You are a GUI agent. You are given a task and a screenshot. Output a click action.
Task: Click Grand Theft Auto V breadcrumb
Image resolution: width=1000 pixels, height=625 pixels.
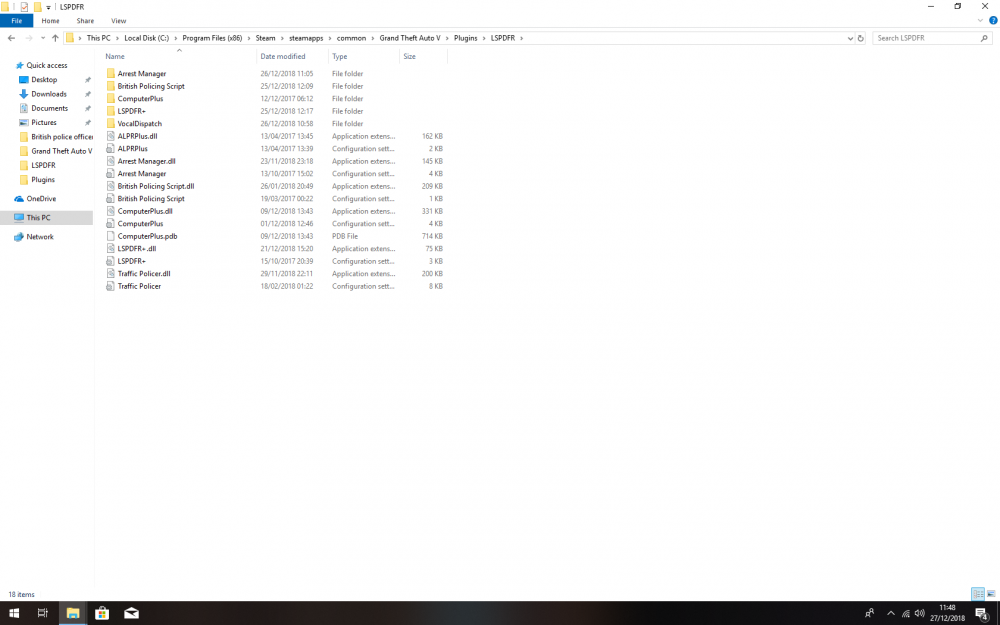410,38
